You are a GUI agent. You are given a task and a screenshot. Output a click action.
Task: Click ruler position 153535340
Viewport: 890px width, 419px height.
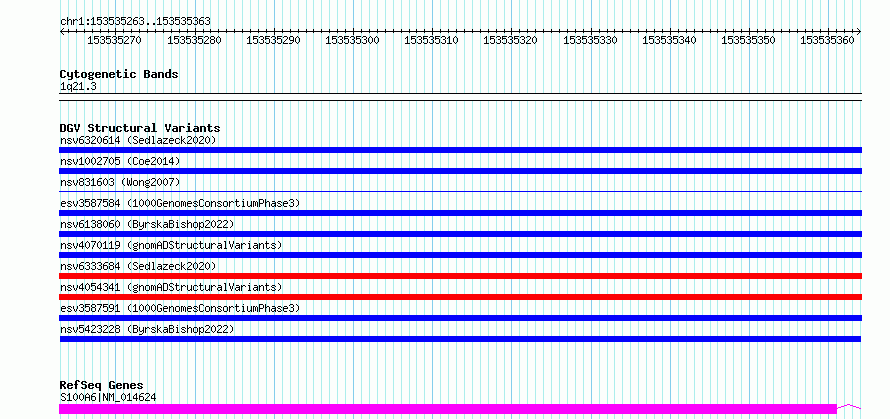point(669,40)
